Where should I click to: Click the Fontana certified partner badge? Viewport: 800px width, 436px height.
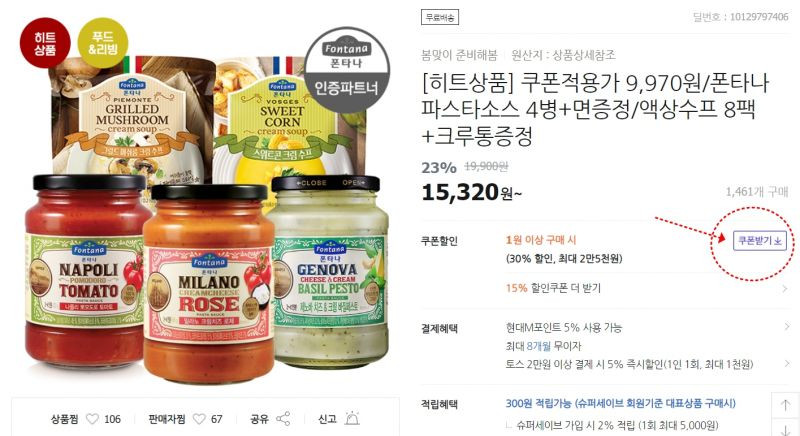coord(346,69)
